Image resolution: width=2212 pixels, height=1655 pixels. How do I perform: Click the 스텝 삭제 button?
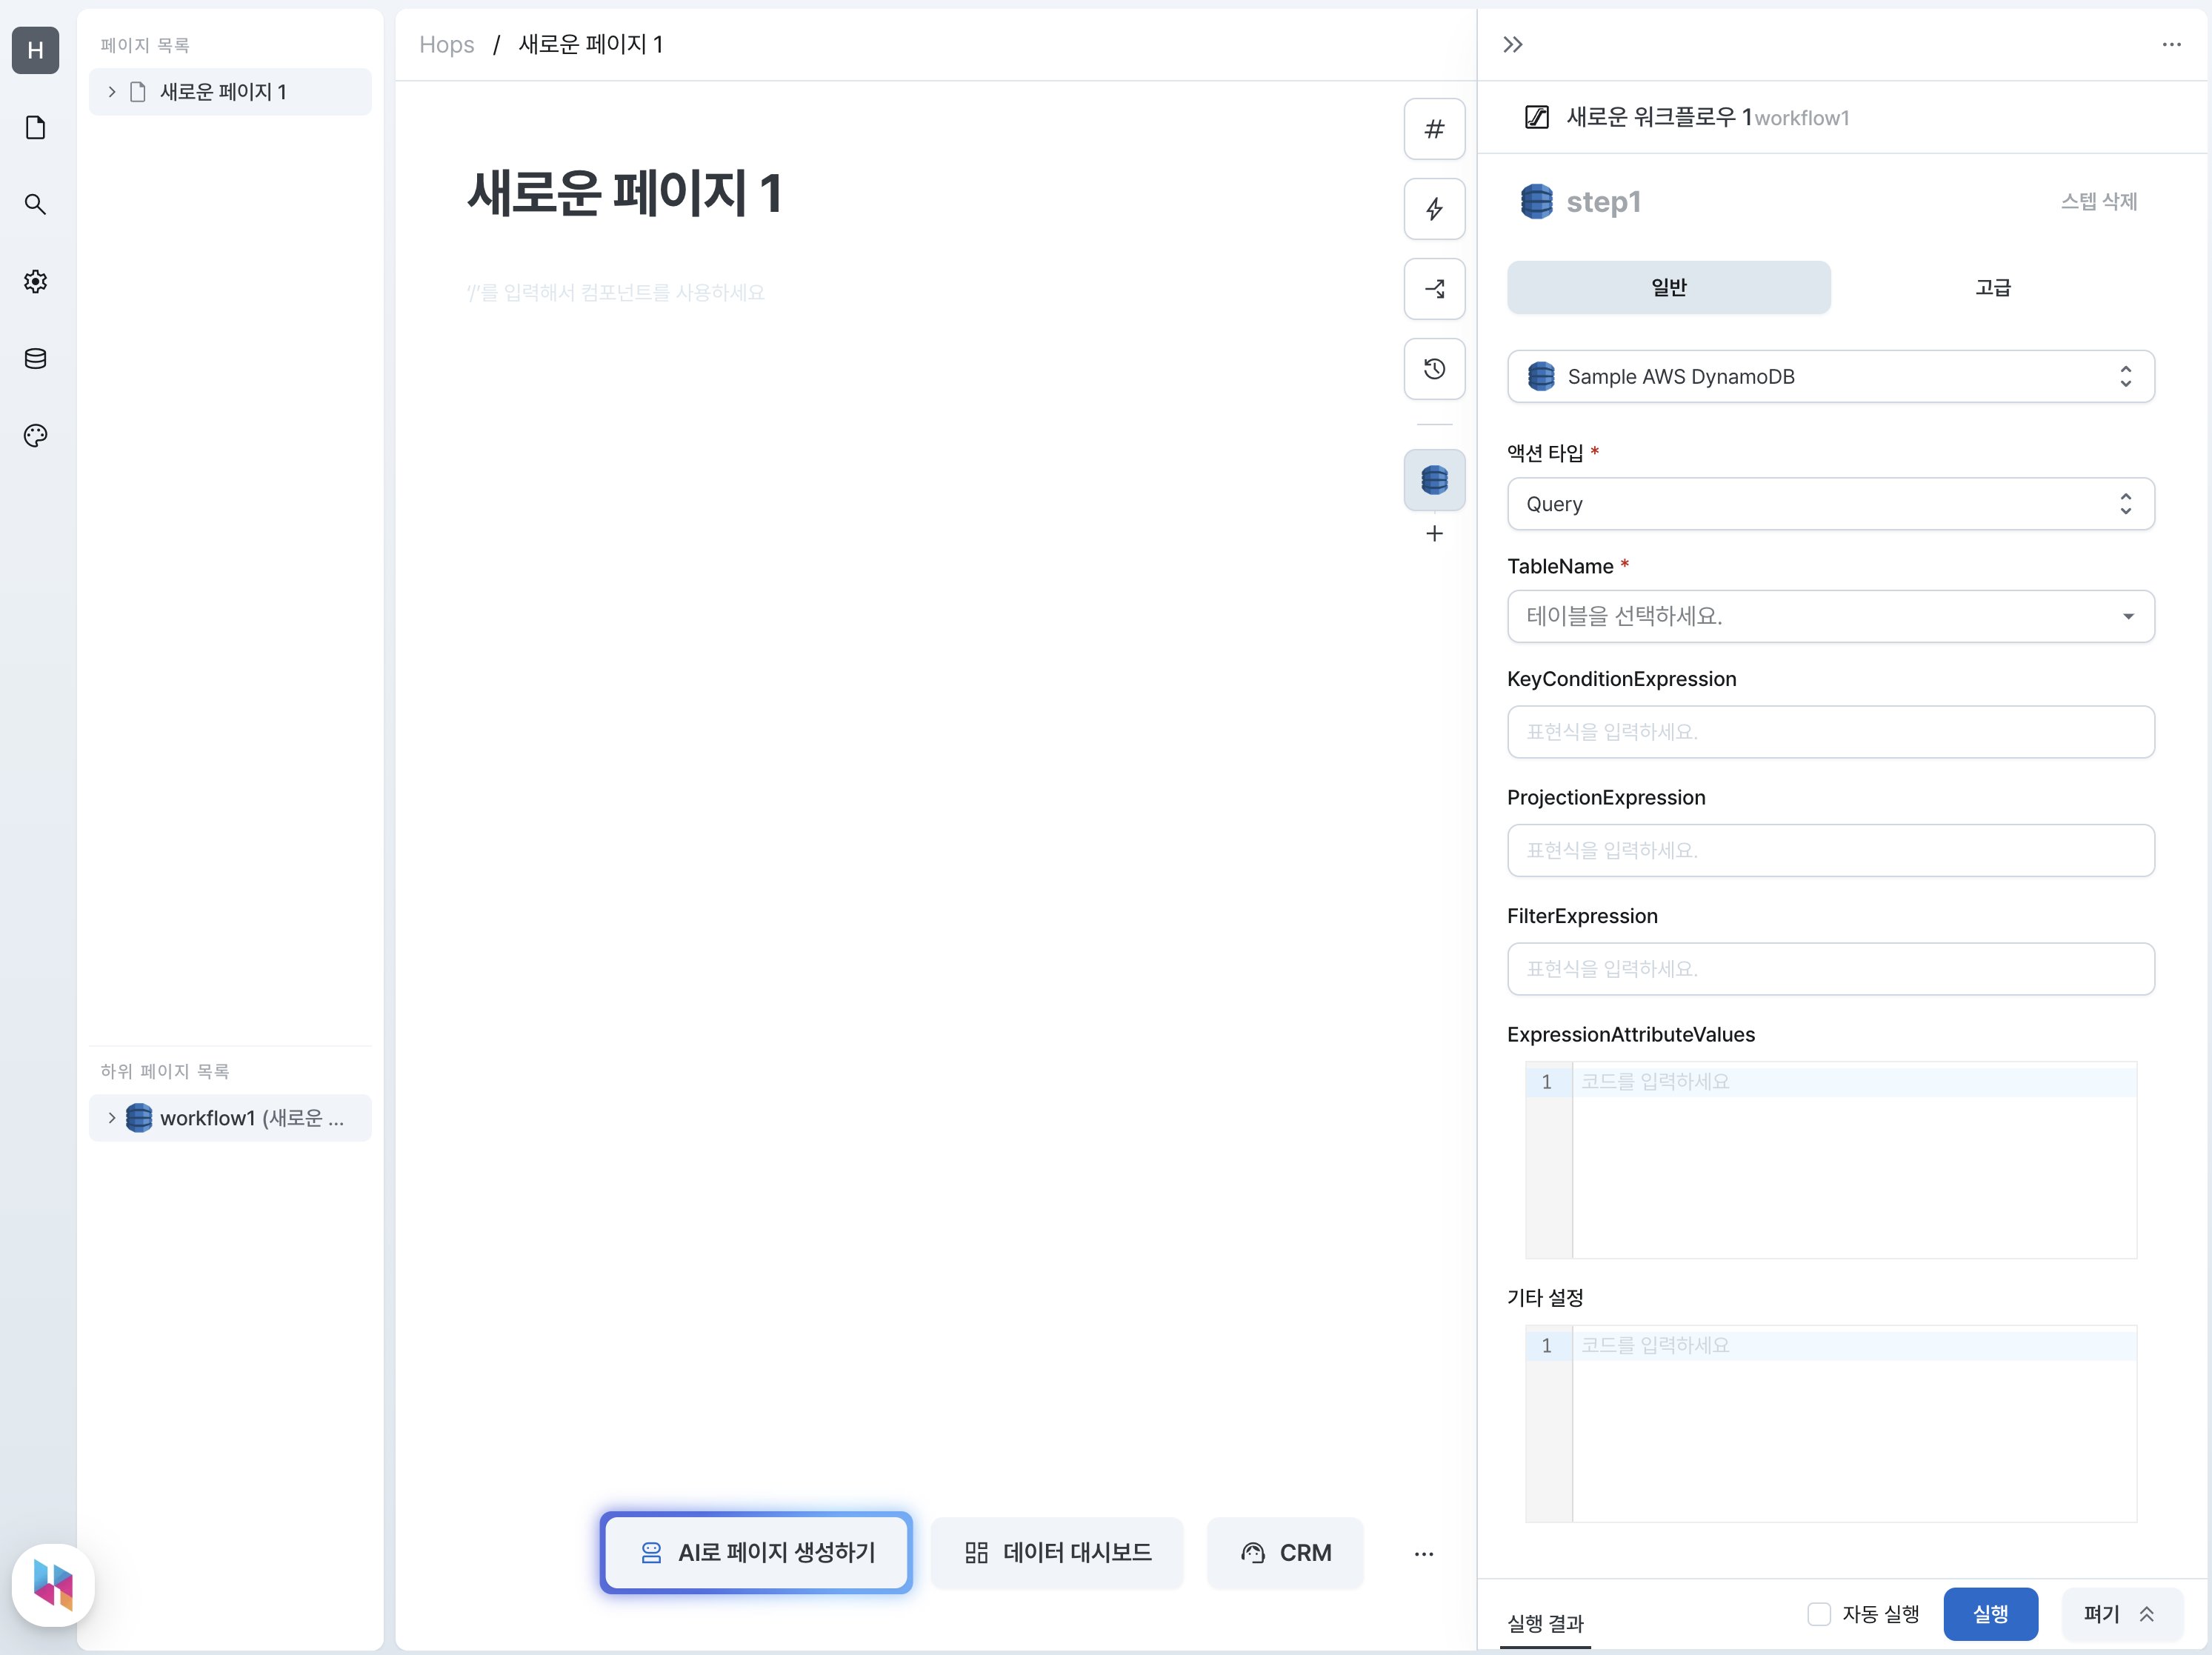pos(2098,201)
